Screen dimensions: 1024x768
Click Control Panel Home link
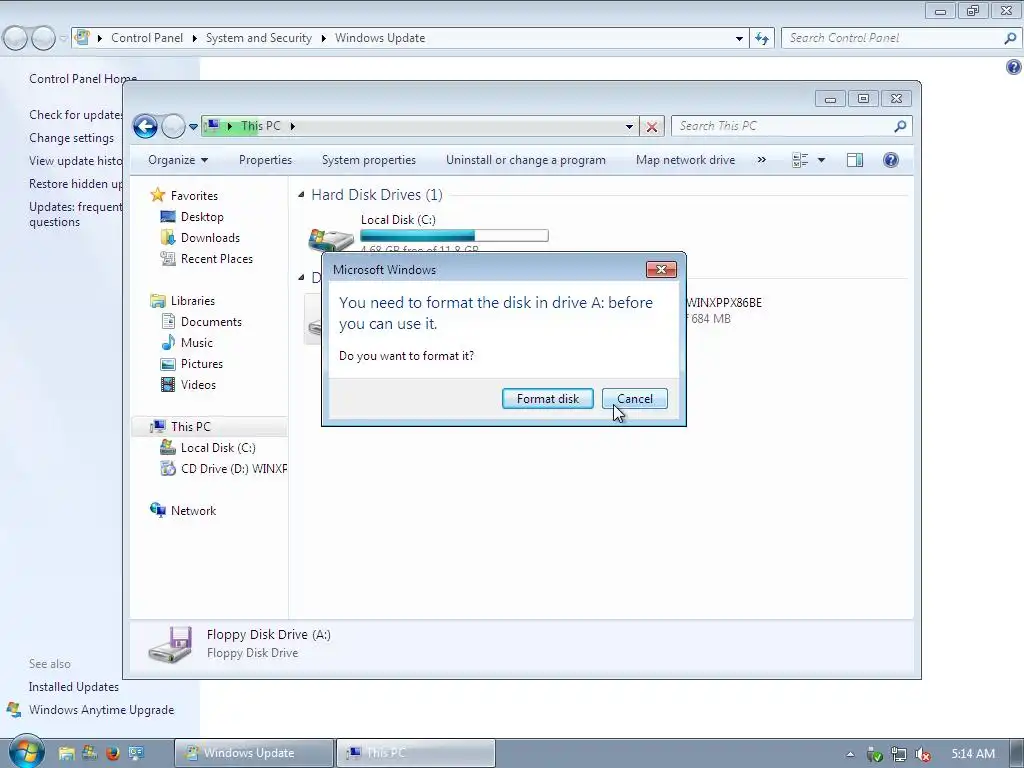coord(83,78)
